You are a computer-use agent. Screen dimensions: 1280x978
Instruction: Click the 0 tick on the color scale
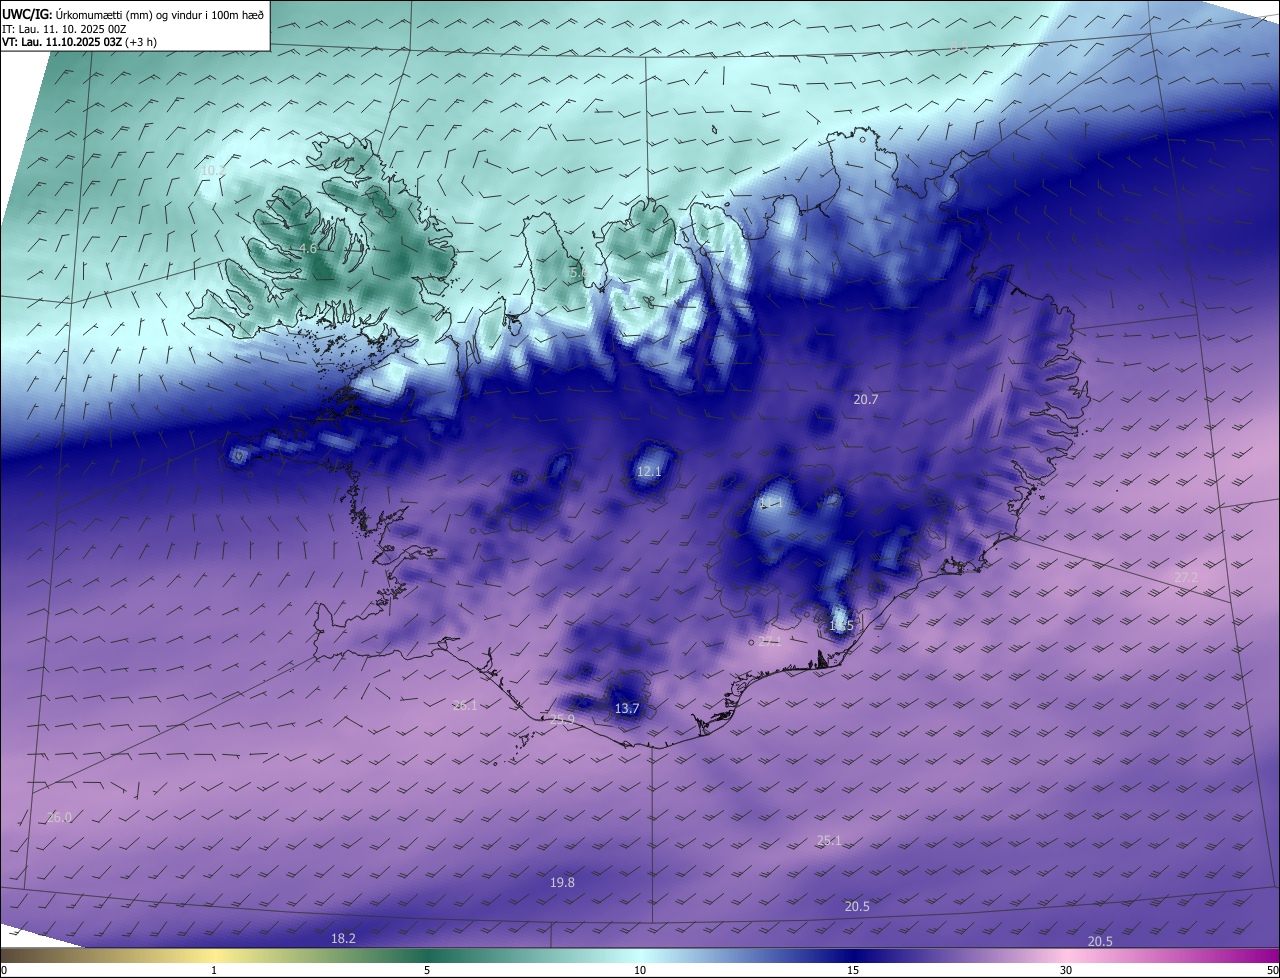tap(4, 970)
